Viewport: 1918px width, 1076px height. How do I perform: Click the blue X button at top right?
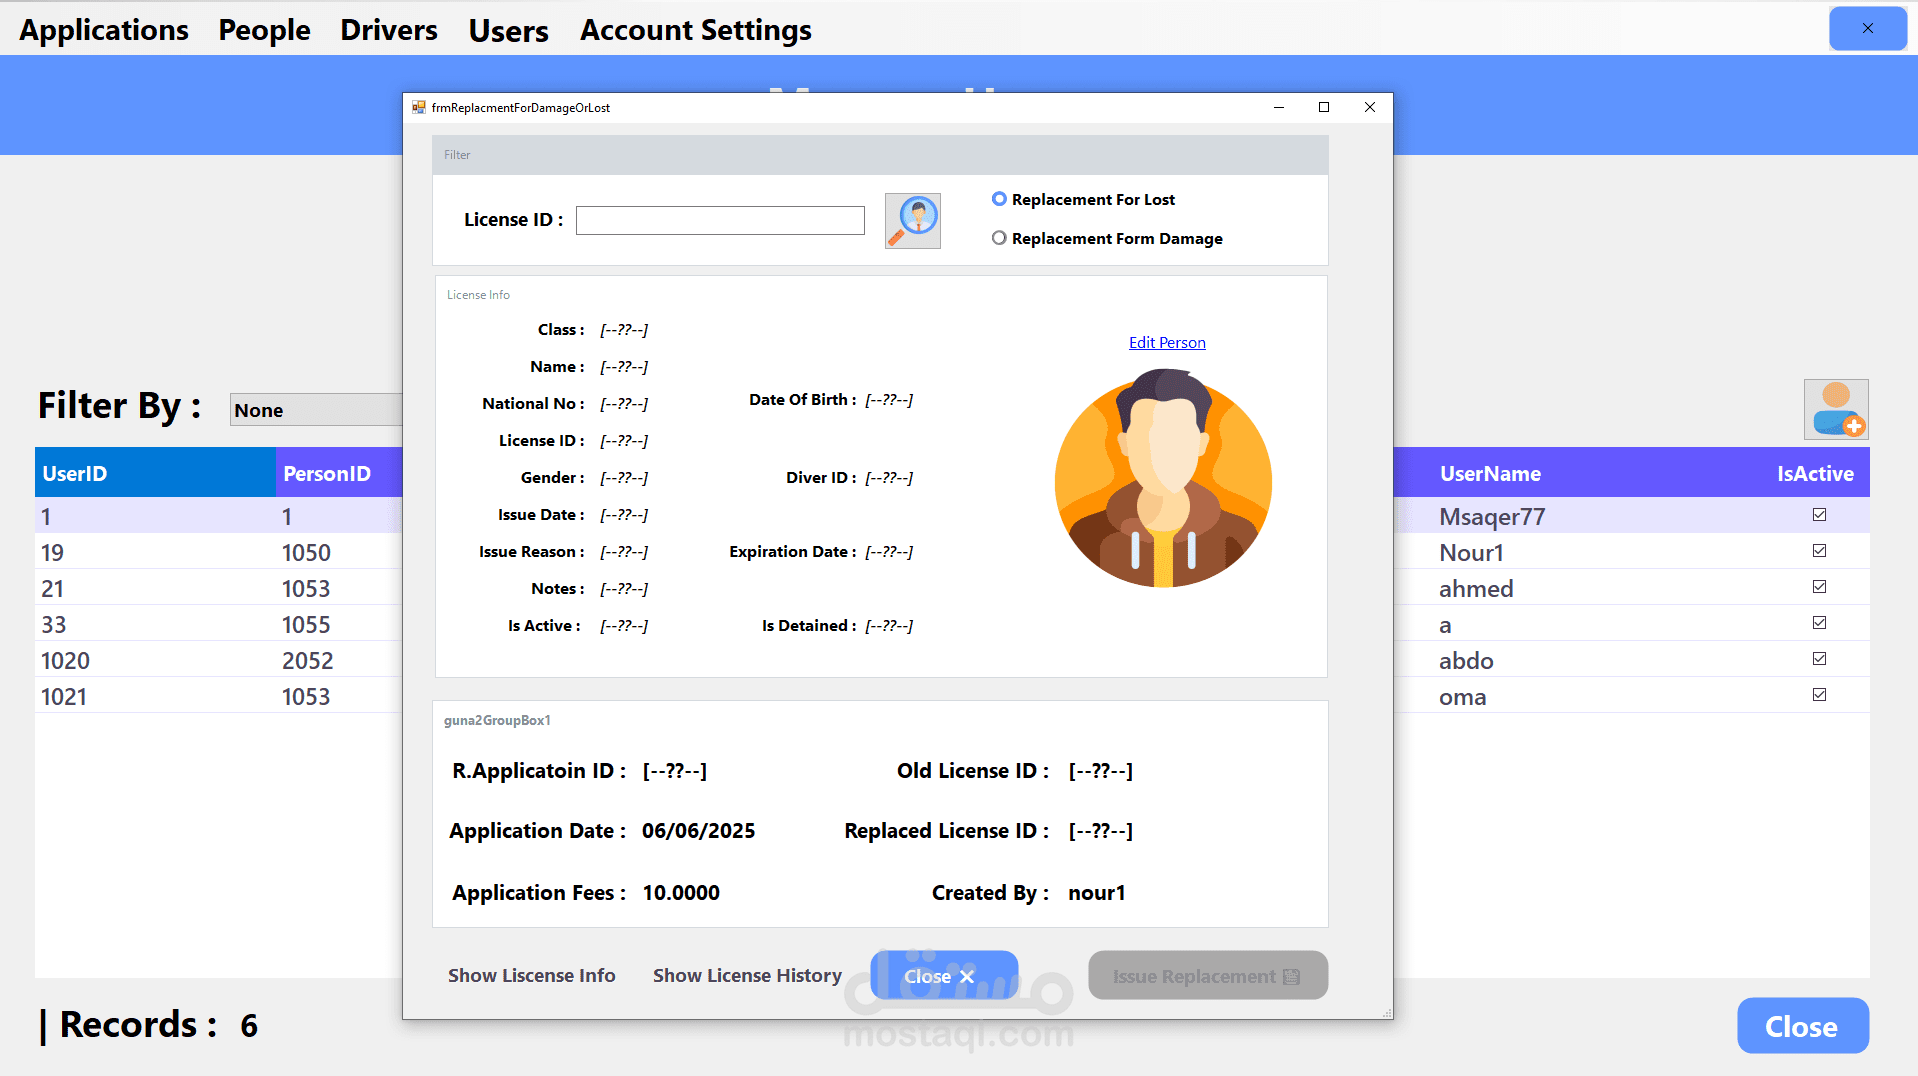click(x=1866, y=29)
